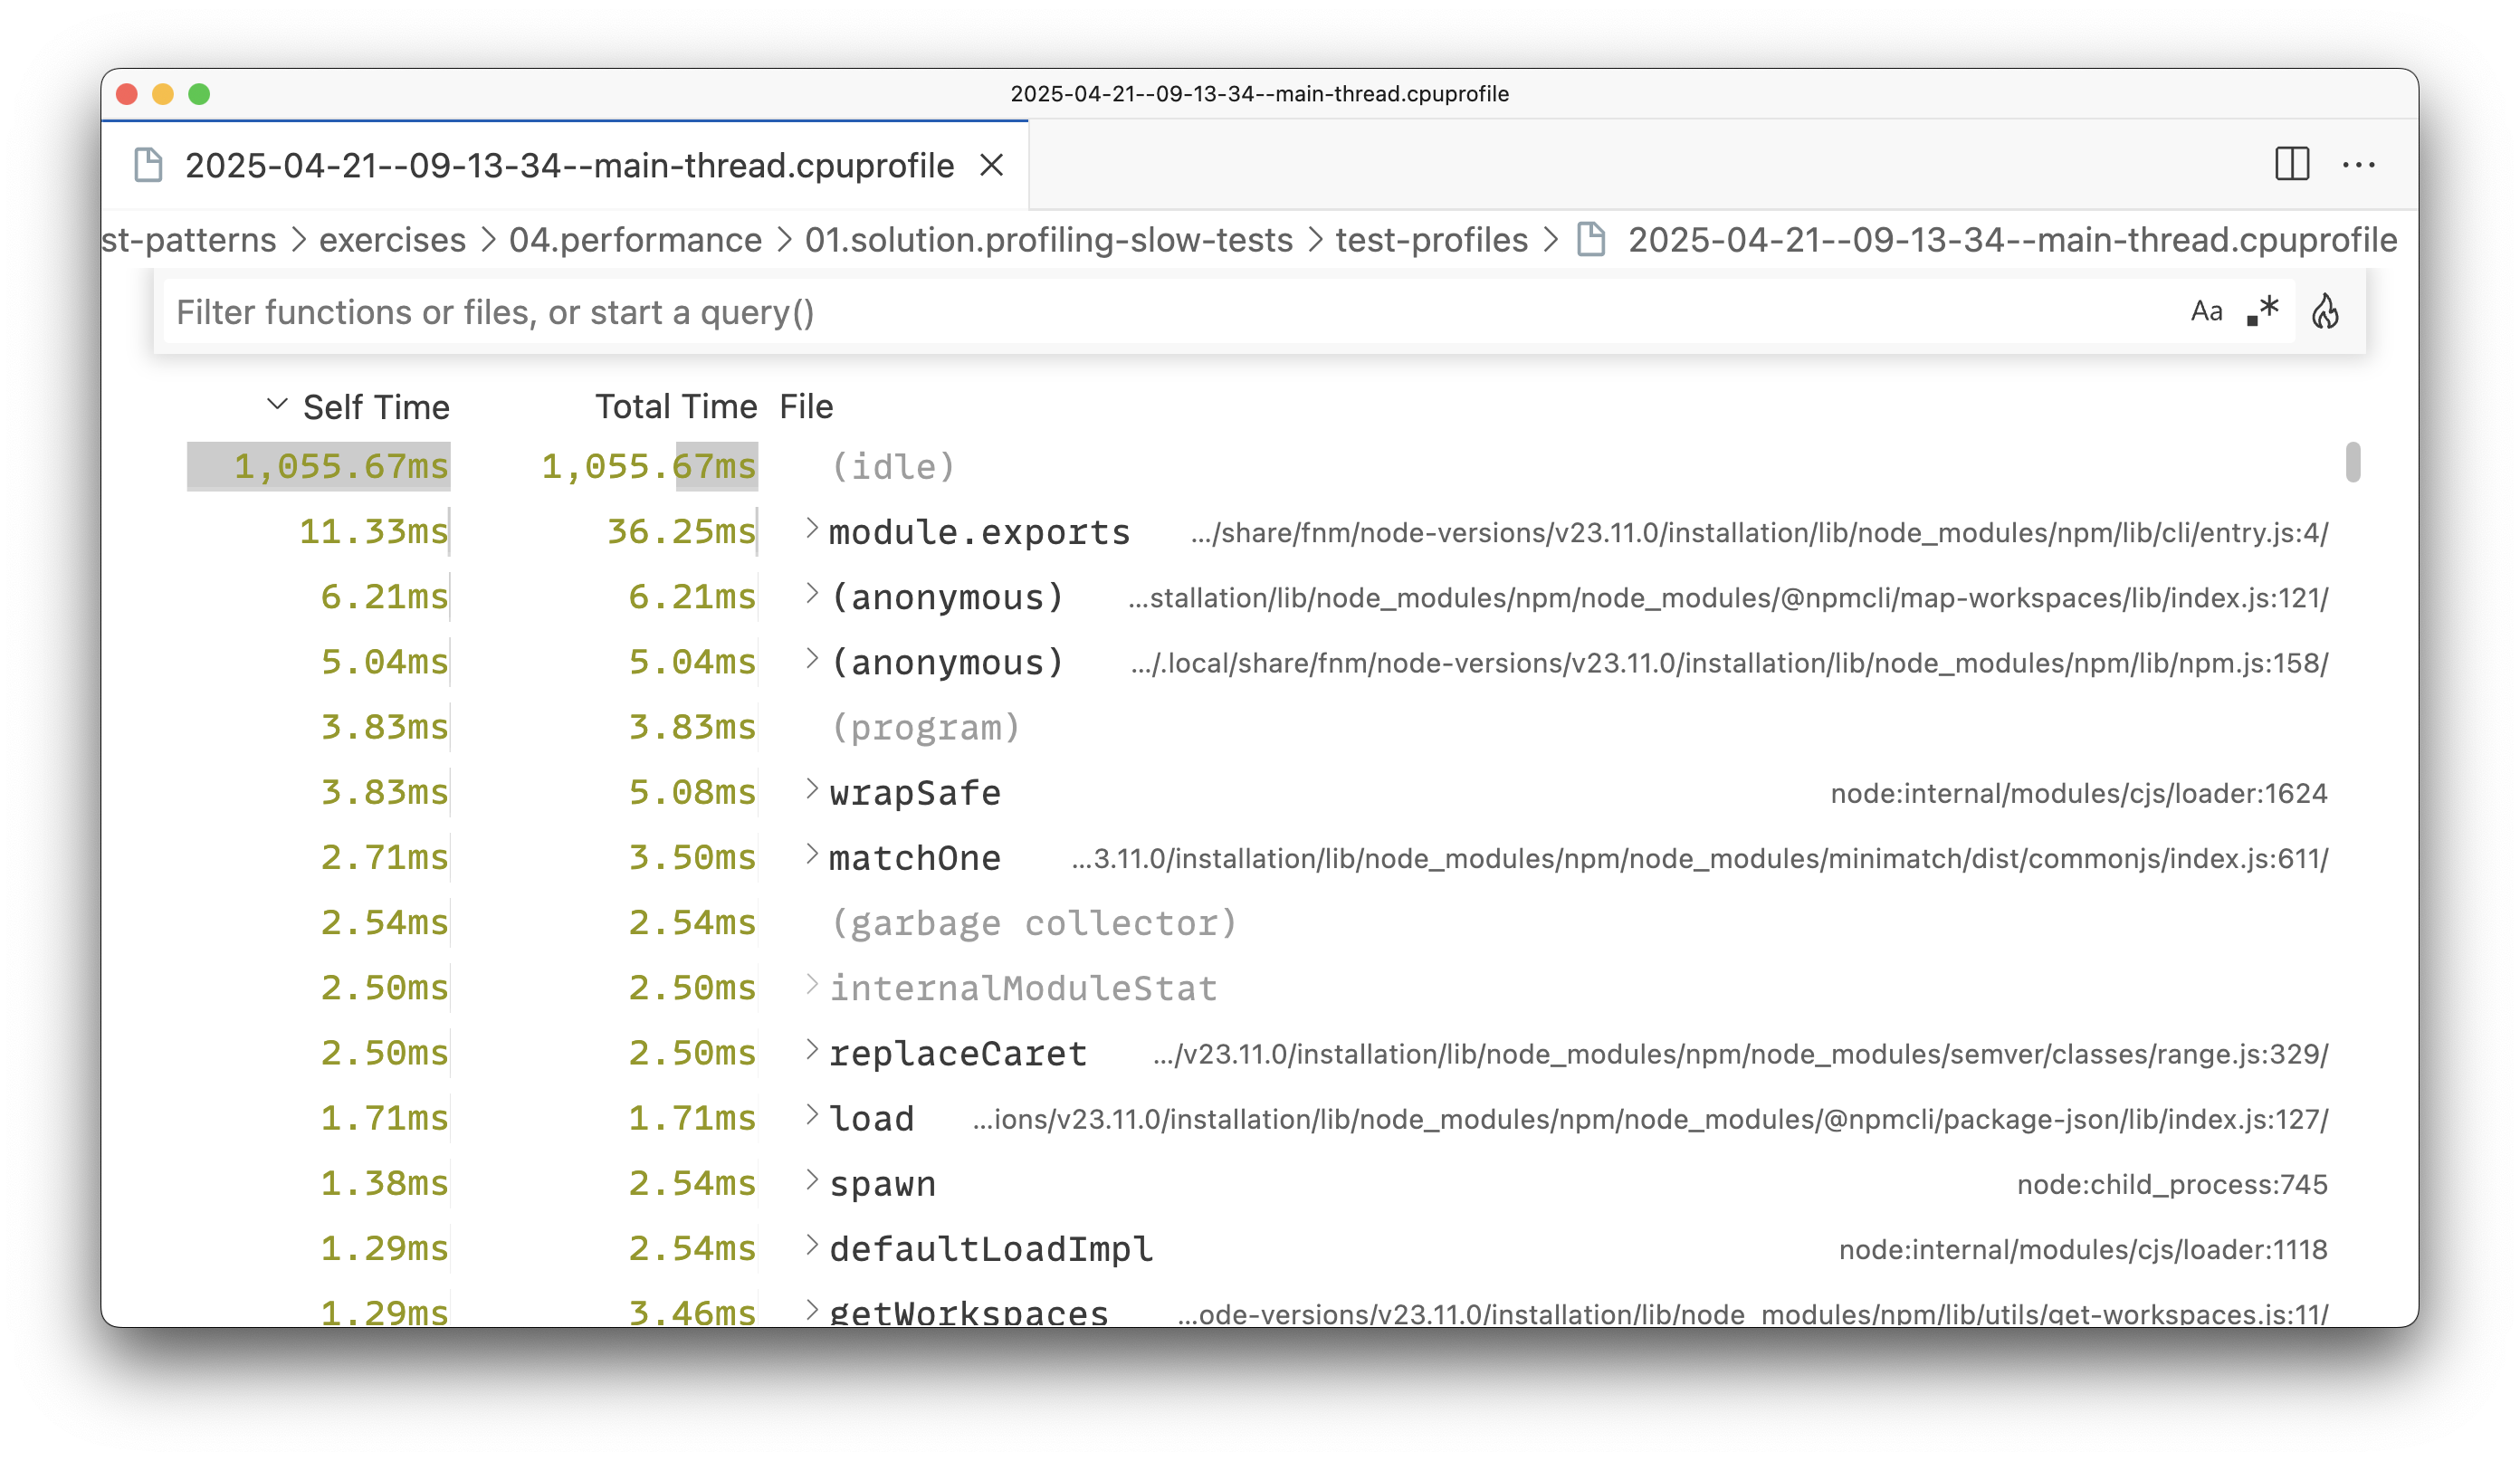Open get-workspaces.js:11 file link

tap(1753, 1313)
